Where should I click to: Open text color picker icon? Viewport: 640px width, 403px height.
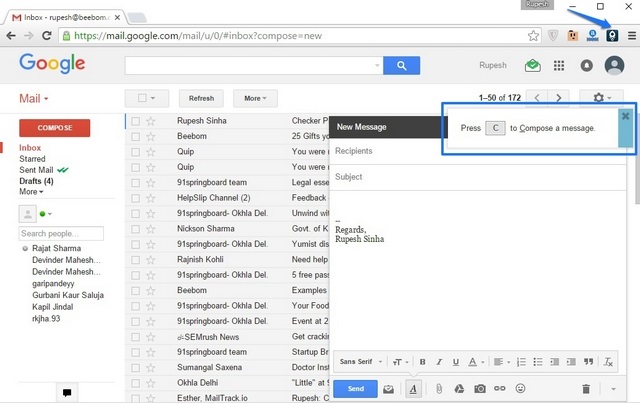[x=473, y=362]
